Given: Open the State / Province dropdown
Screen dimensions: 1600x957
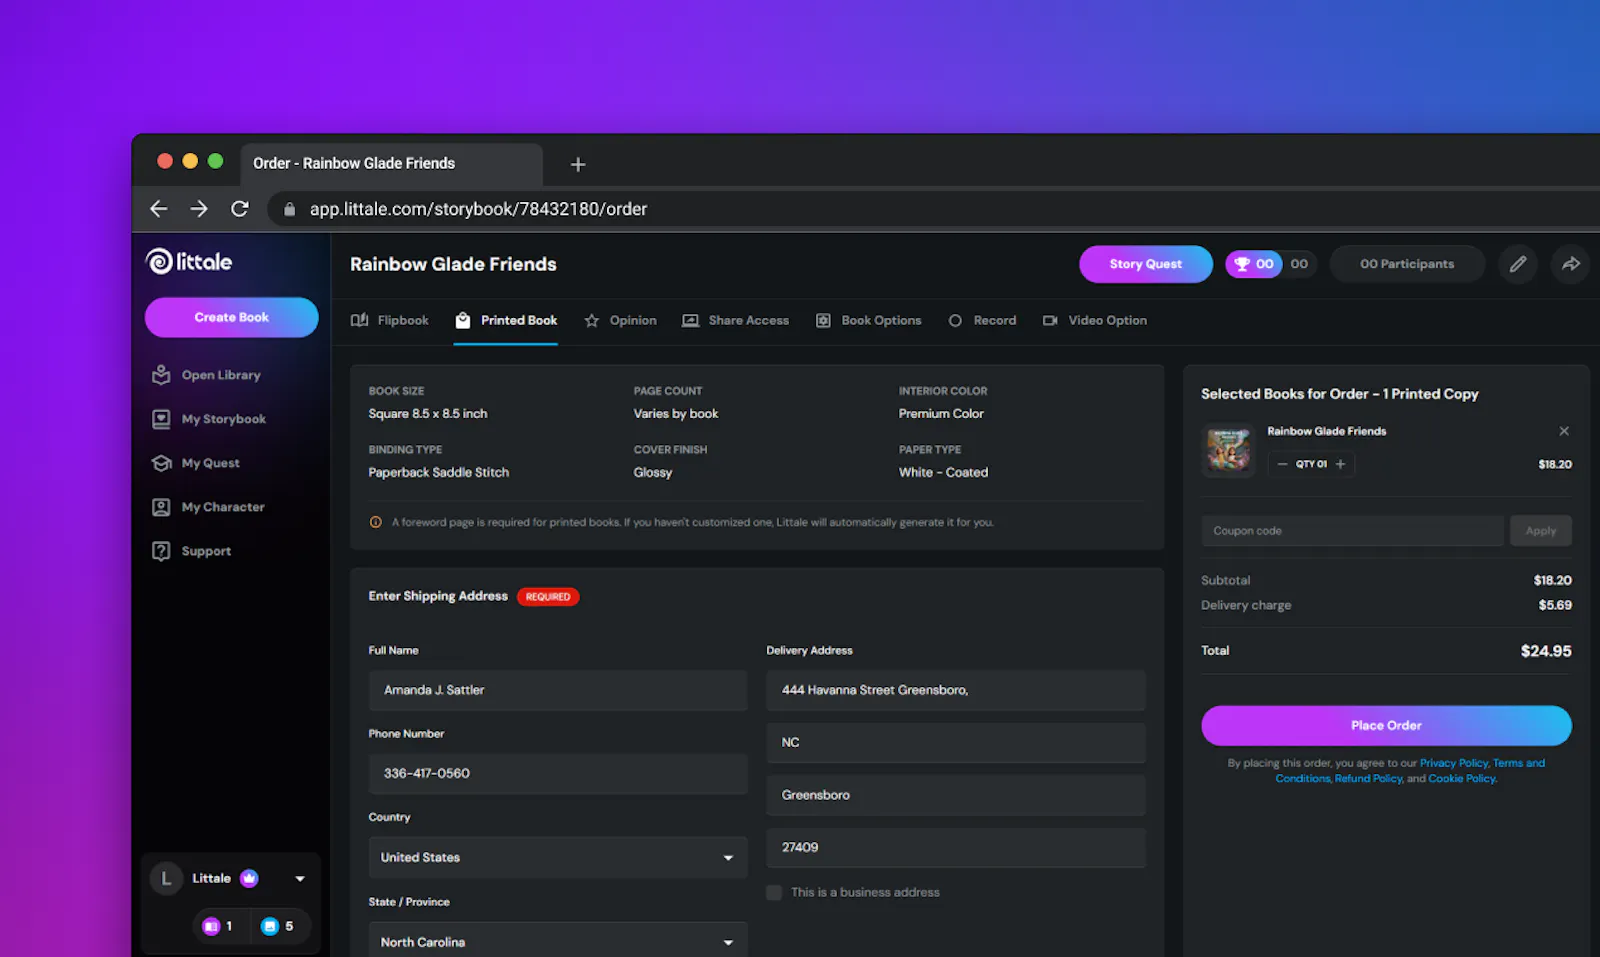Looking at the screenshot, I should tap(558, 940).
